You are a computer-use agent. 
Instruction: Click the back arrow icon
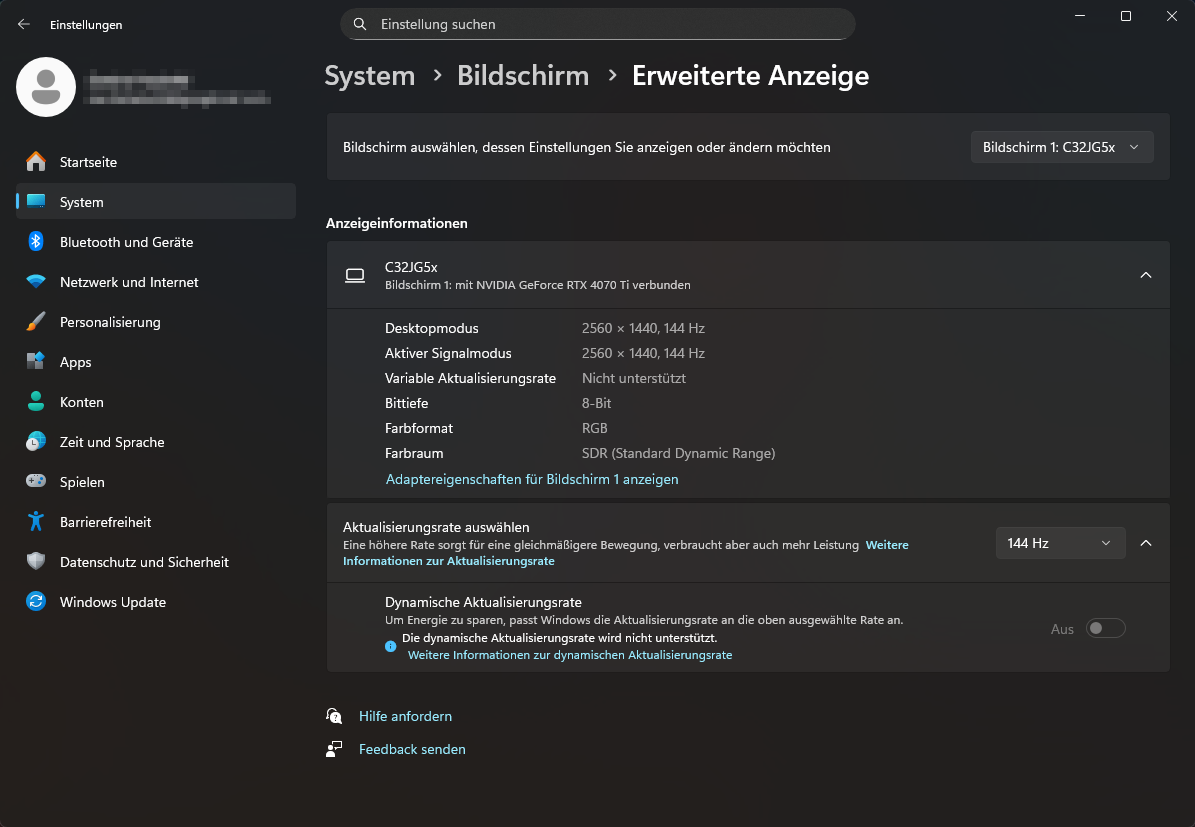pyautogui.click(x=24, y=24)
